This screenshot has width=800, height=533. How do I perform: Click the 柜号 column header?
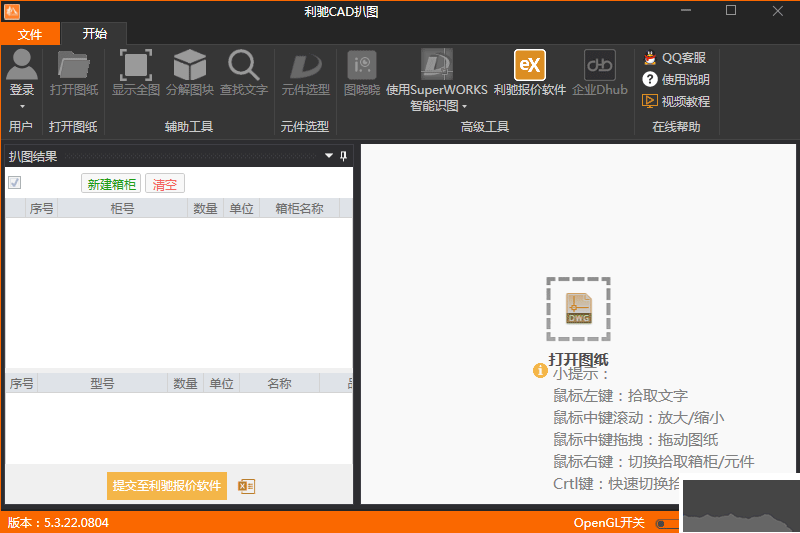point(122,208)
